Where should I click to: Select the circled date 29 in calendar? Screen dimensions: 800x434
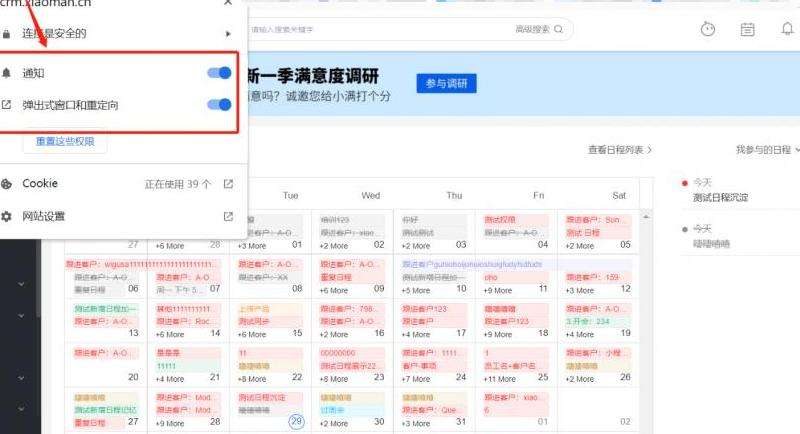296,422
